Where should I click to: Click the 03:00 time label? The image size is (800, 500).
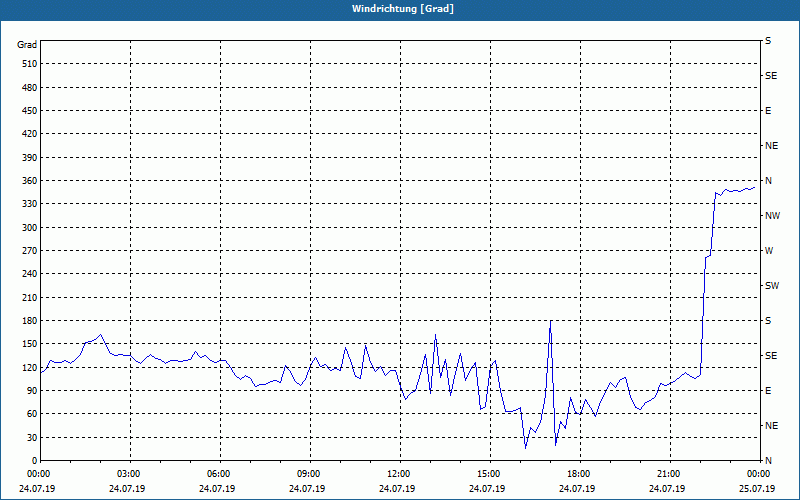coord(130,473)
